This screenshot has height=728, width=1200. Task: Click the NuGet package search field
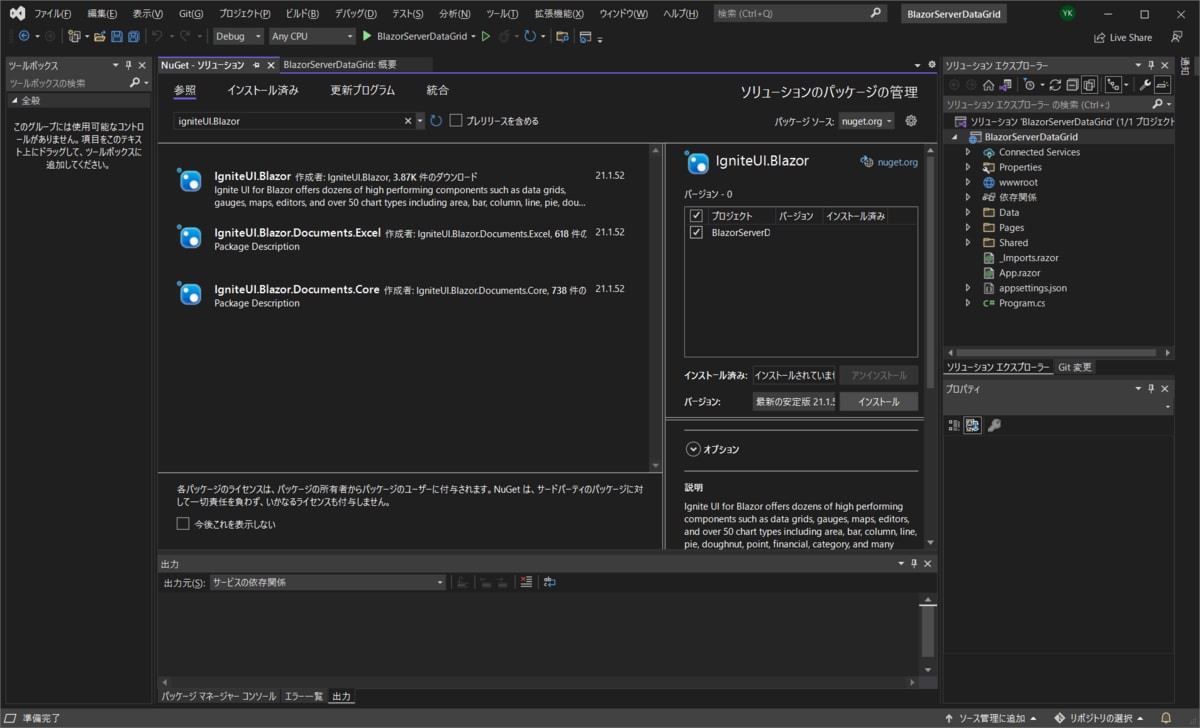[288, 121]
